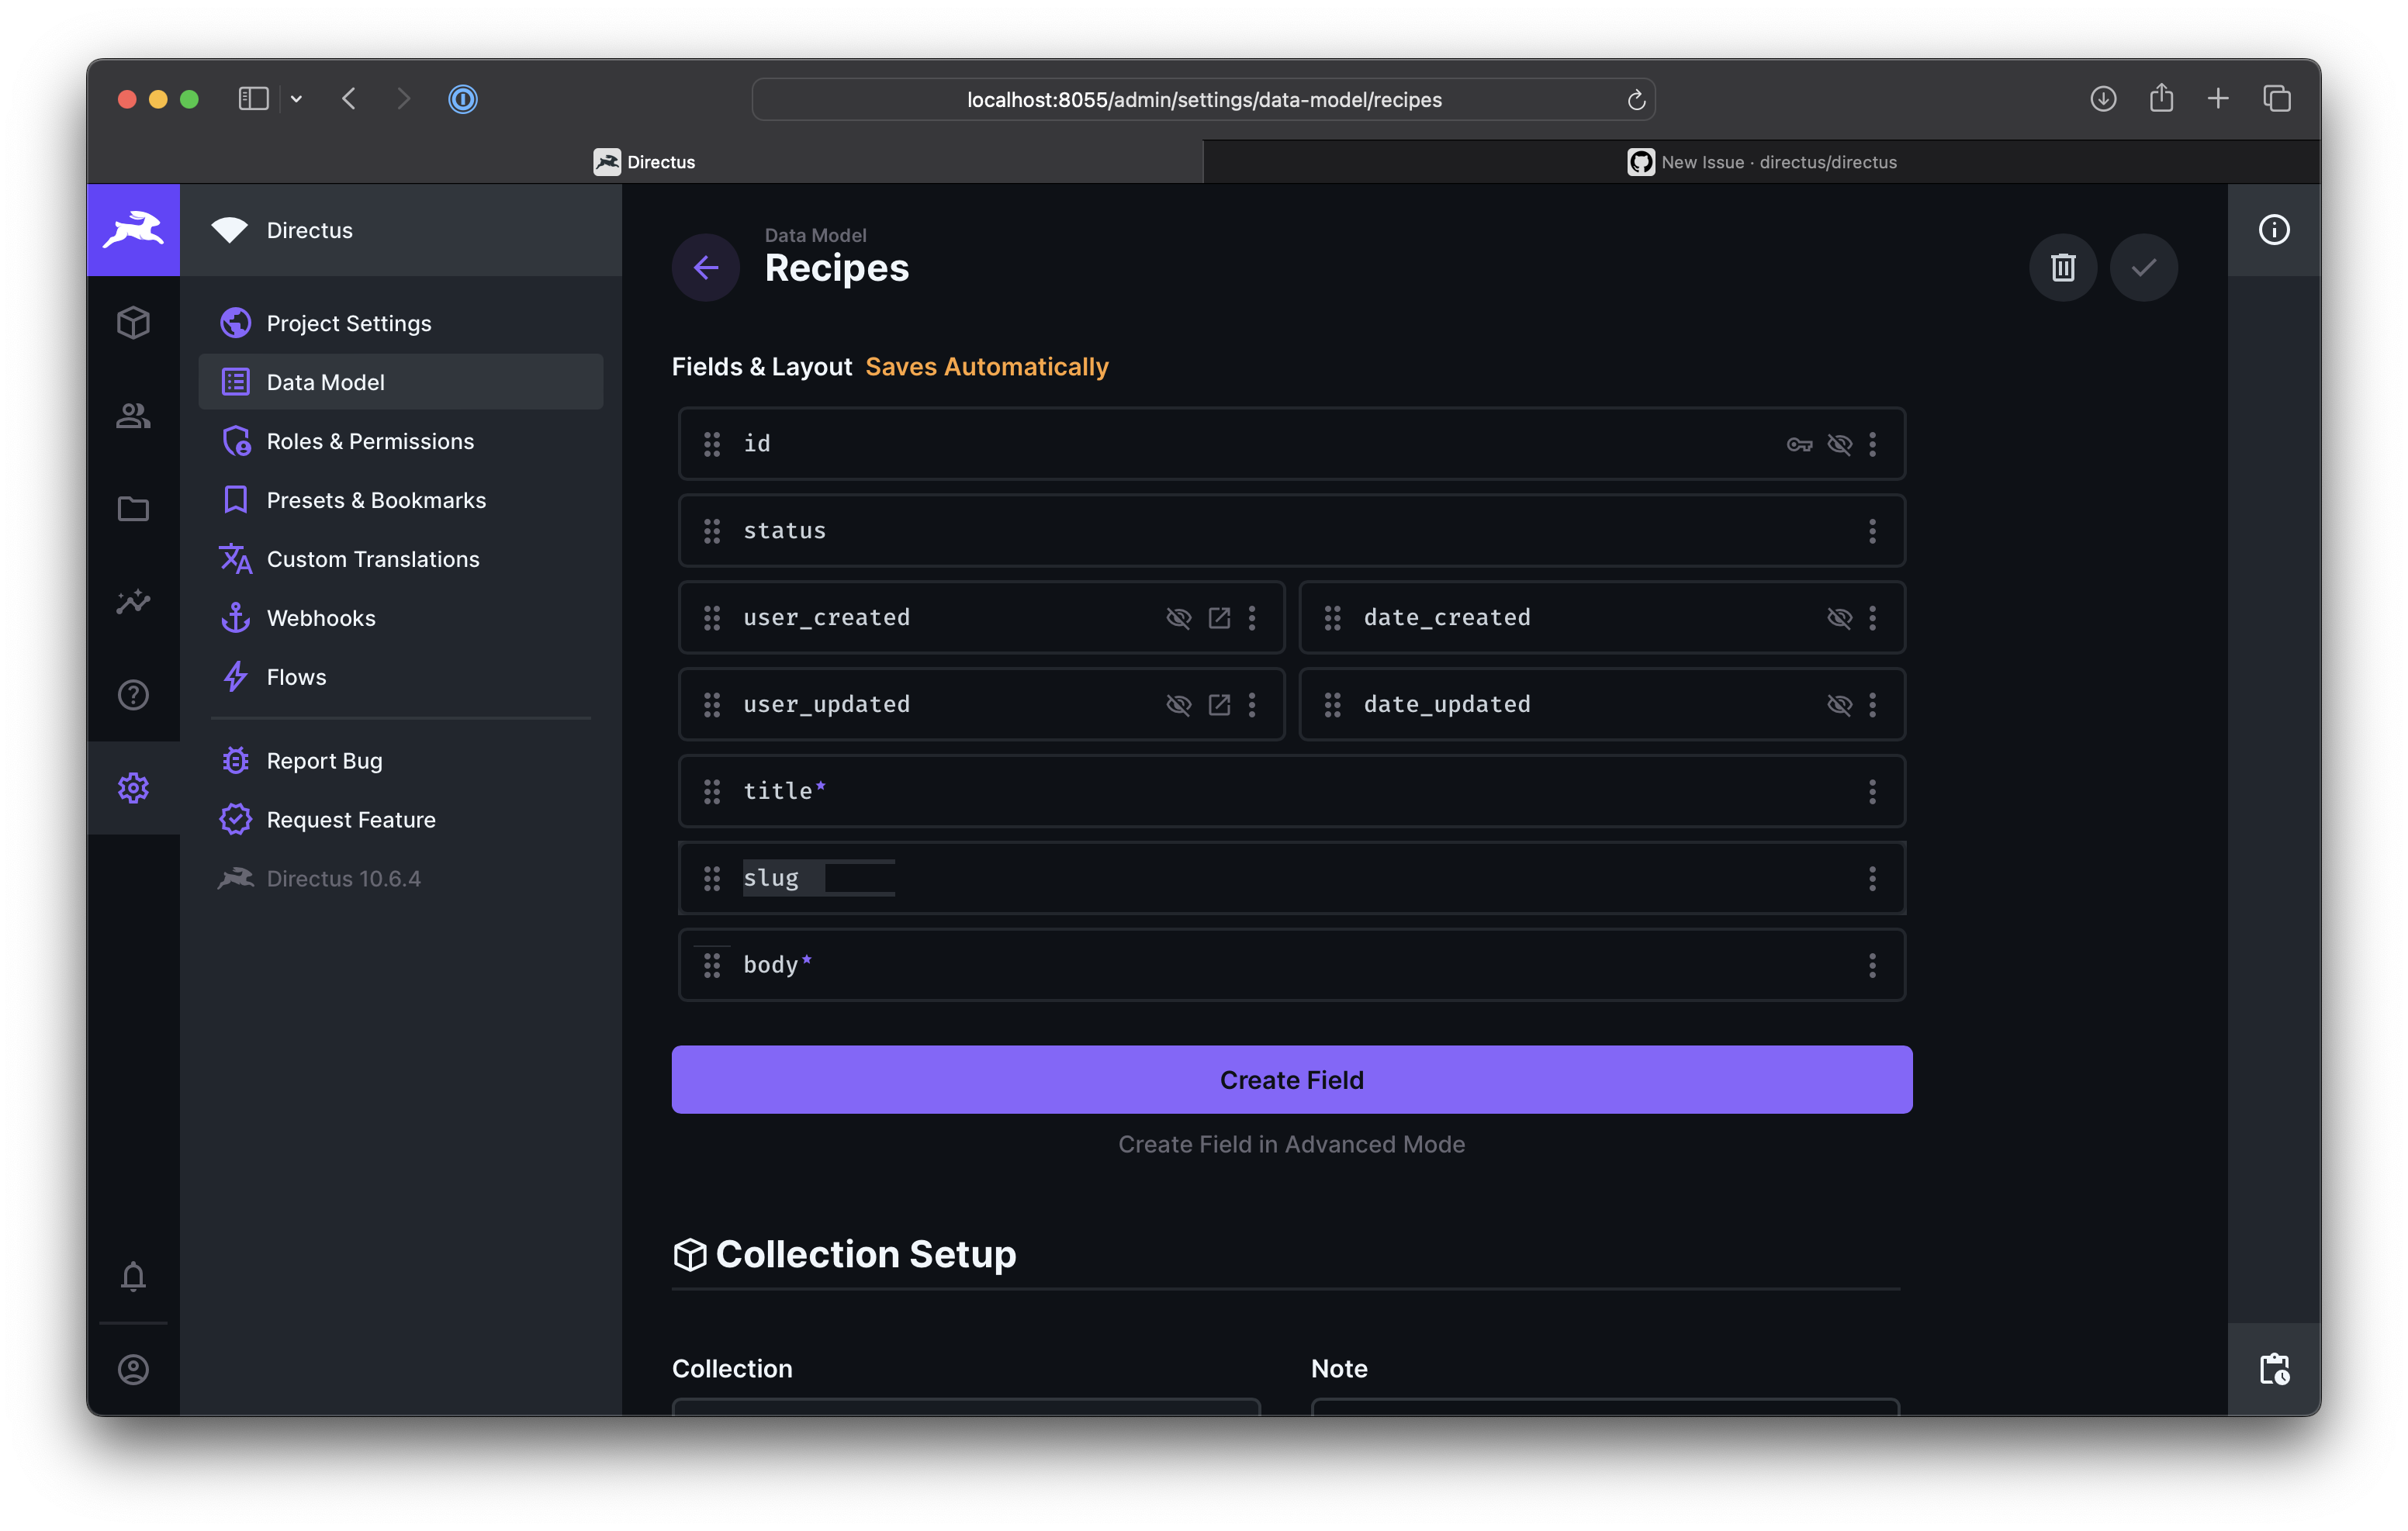The height and width of the screenshot is (1531, 2408).
Task: Hide the user_updated field via eye icon
Action: point(1180,704)
